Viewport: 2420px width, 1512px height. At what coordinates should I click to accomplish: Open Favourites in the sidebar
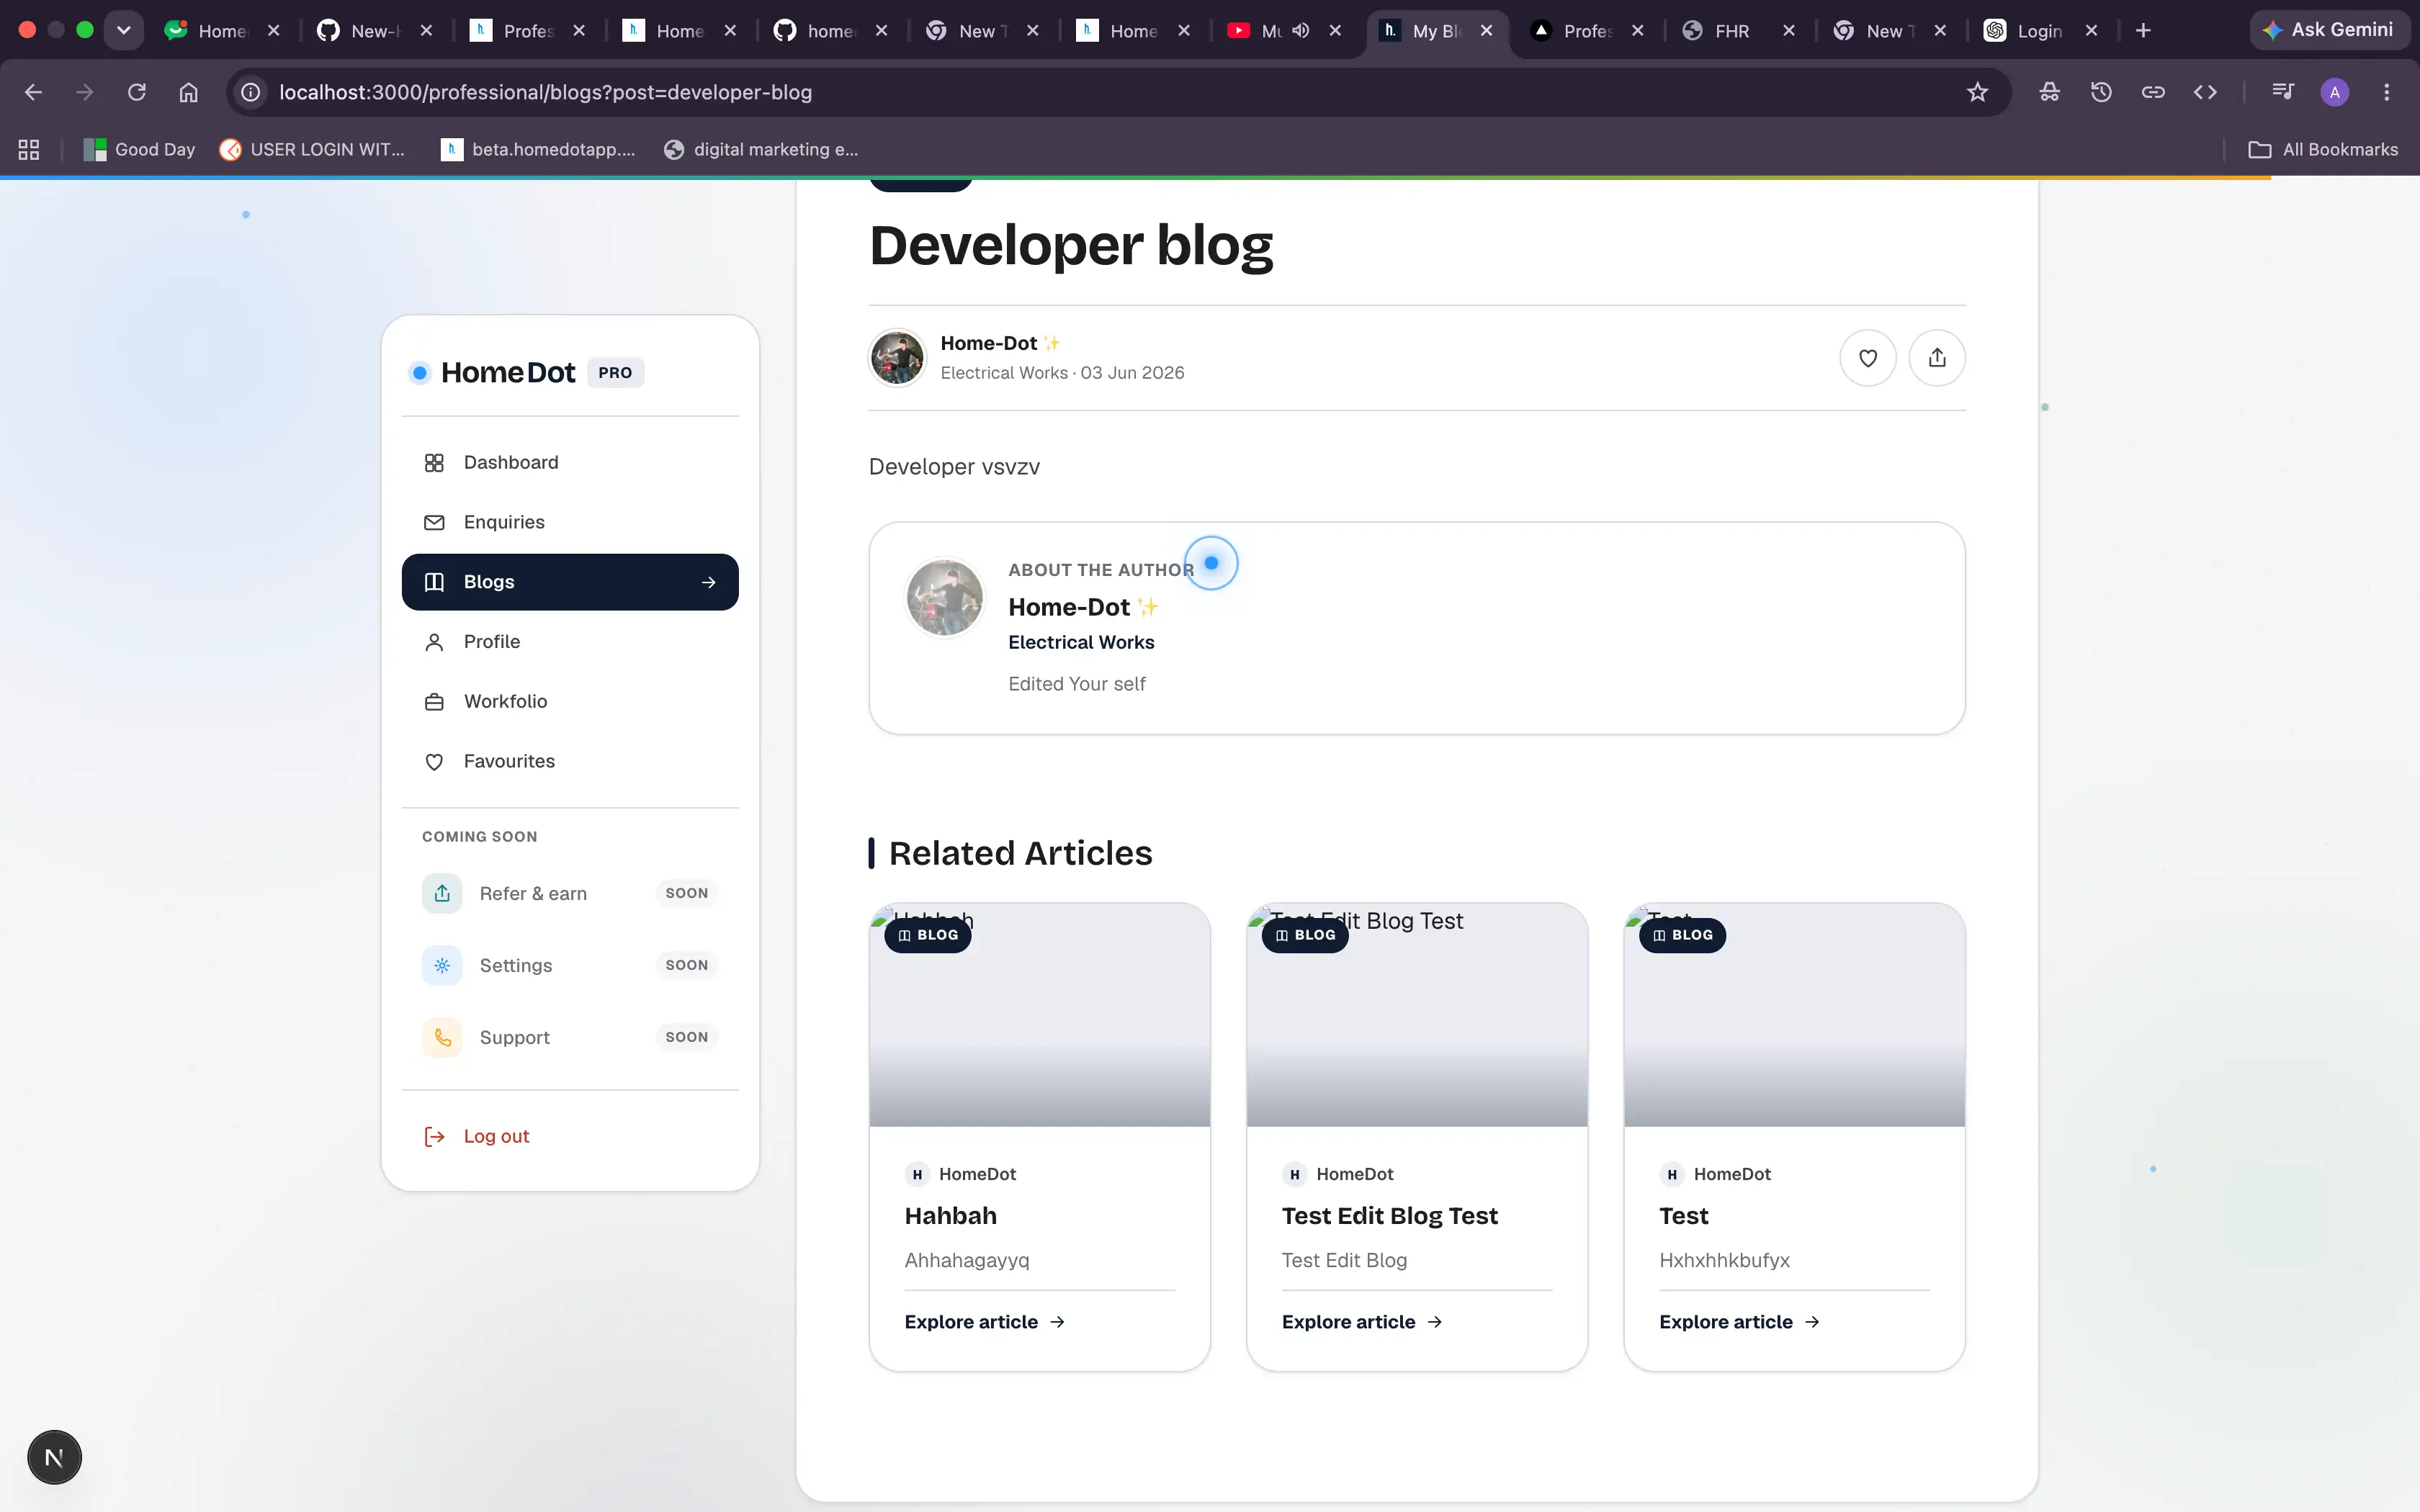tap(570, 762)
